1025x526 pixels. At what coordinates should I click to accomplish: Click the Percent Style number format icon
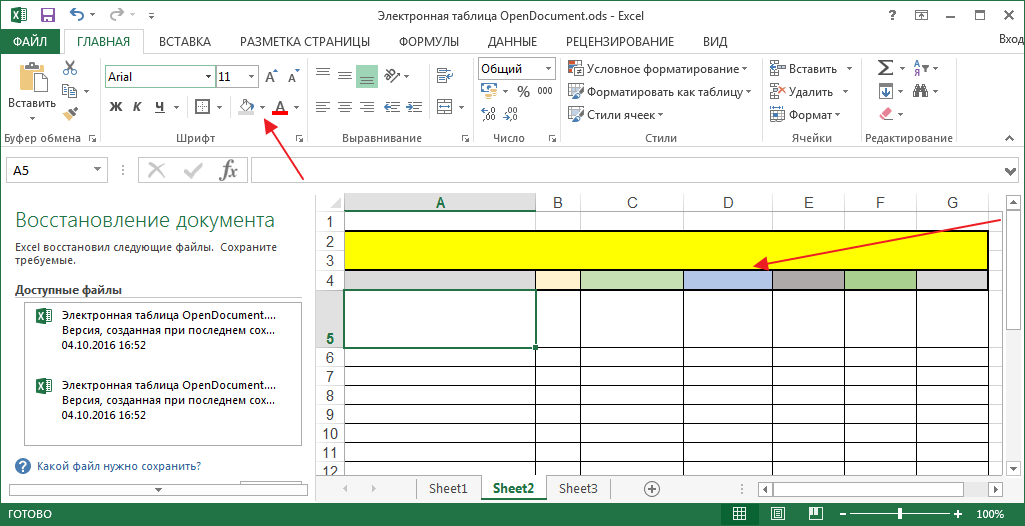[523, 91]
